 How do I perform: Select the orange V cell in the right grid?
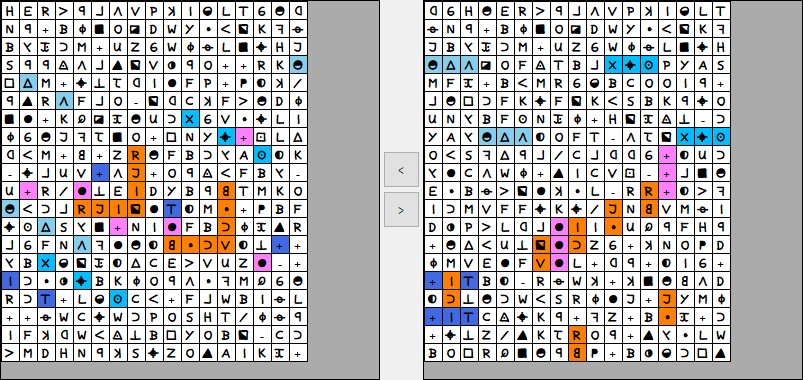click(540, 264)
